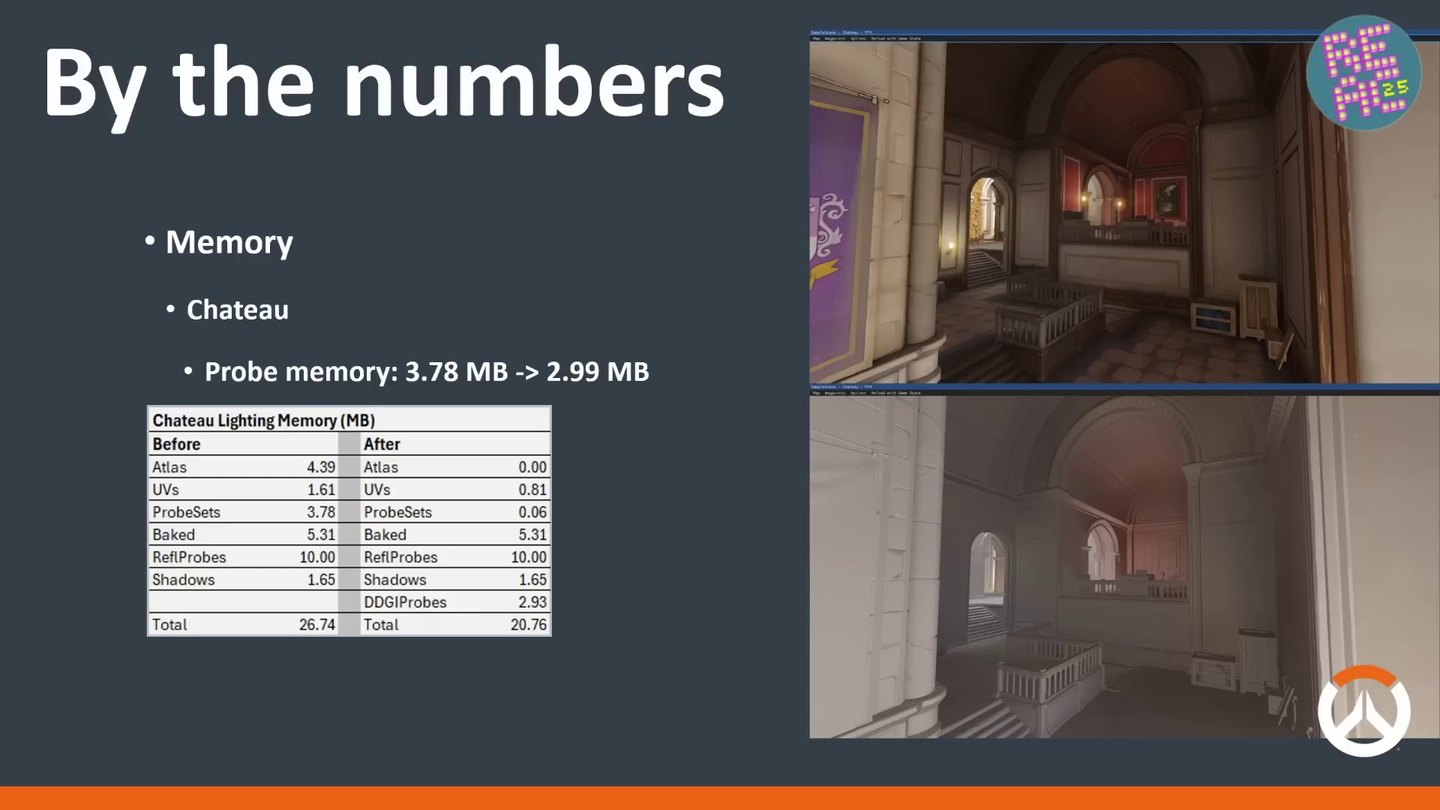Click the 'Chateau Lighting Memory (MB)' table title
The height and width of the screenshot is (810, 1440).
click(264, 420)
